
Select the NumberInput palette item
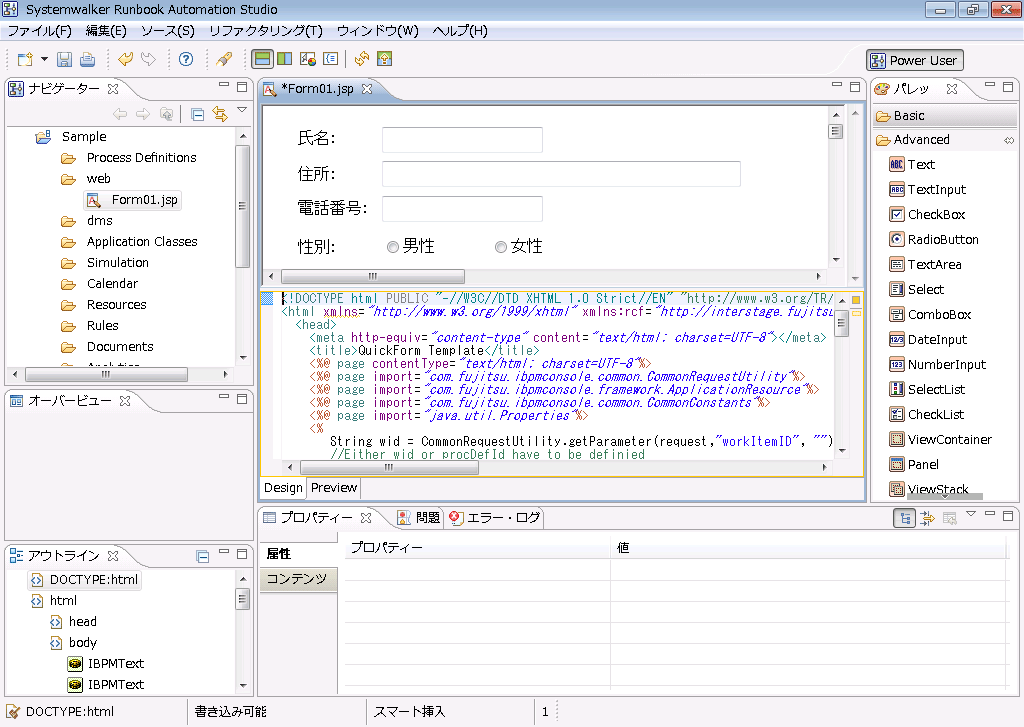point(938,364)
